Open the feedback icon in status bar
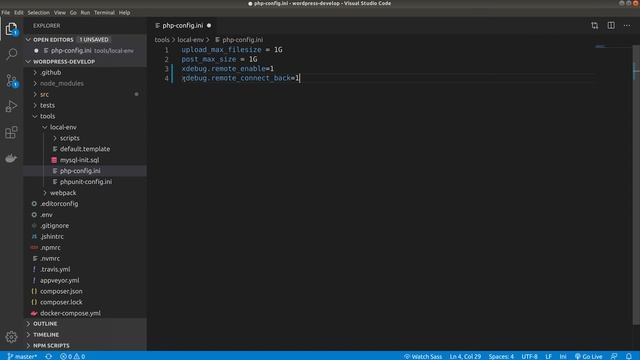This screenshot has width=640, height=360. 614,356
